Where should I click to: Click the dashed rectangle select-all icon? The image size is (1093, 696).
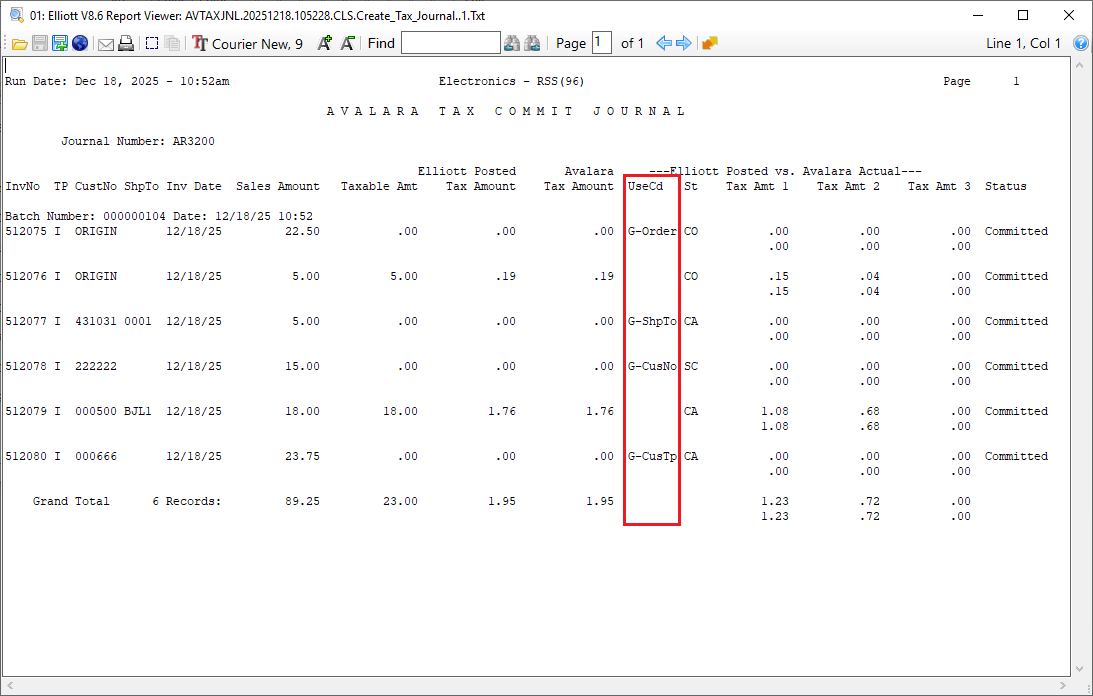point(152,43)
